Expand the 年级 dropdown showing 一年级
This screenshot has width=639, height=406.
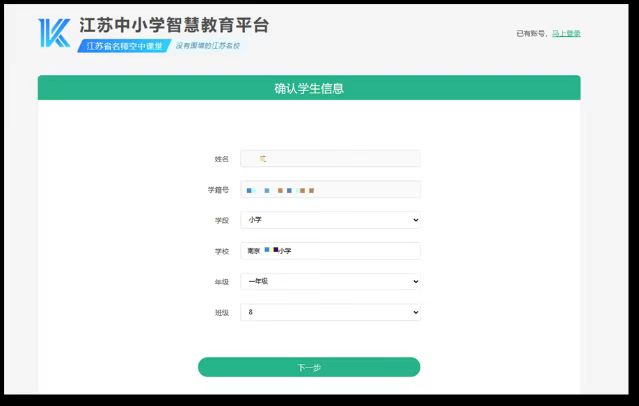click(330, 281)
